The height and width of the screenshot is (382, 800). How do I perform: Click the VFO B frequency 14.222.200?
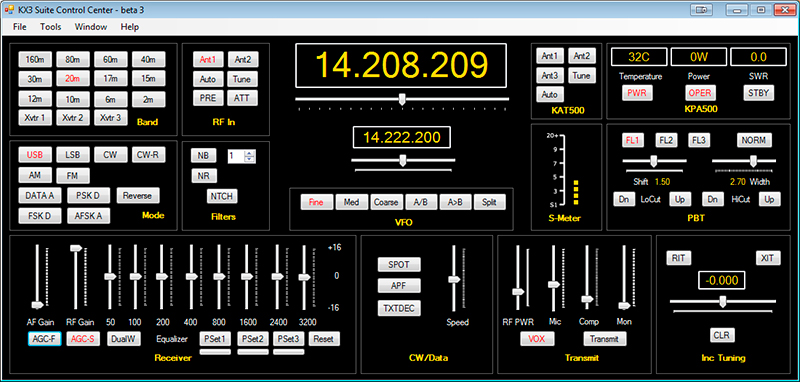(x=402, y=138)
